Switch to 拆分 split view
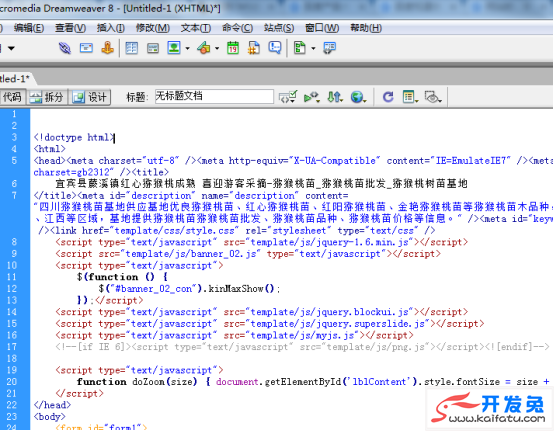 (x=47, y=97)
